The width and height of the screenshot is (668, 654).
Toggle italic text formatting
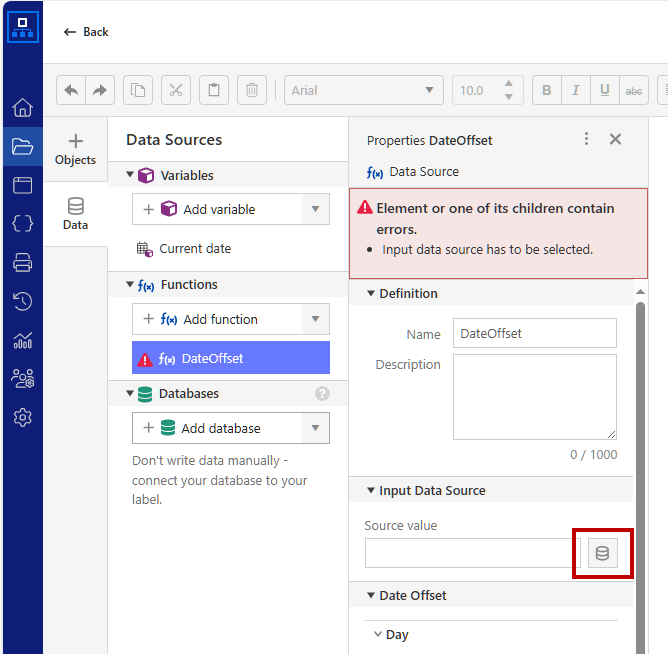575,90
